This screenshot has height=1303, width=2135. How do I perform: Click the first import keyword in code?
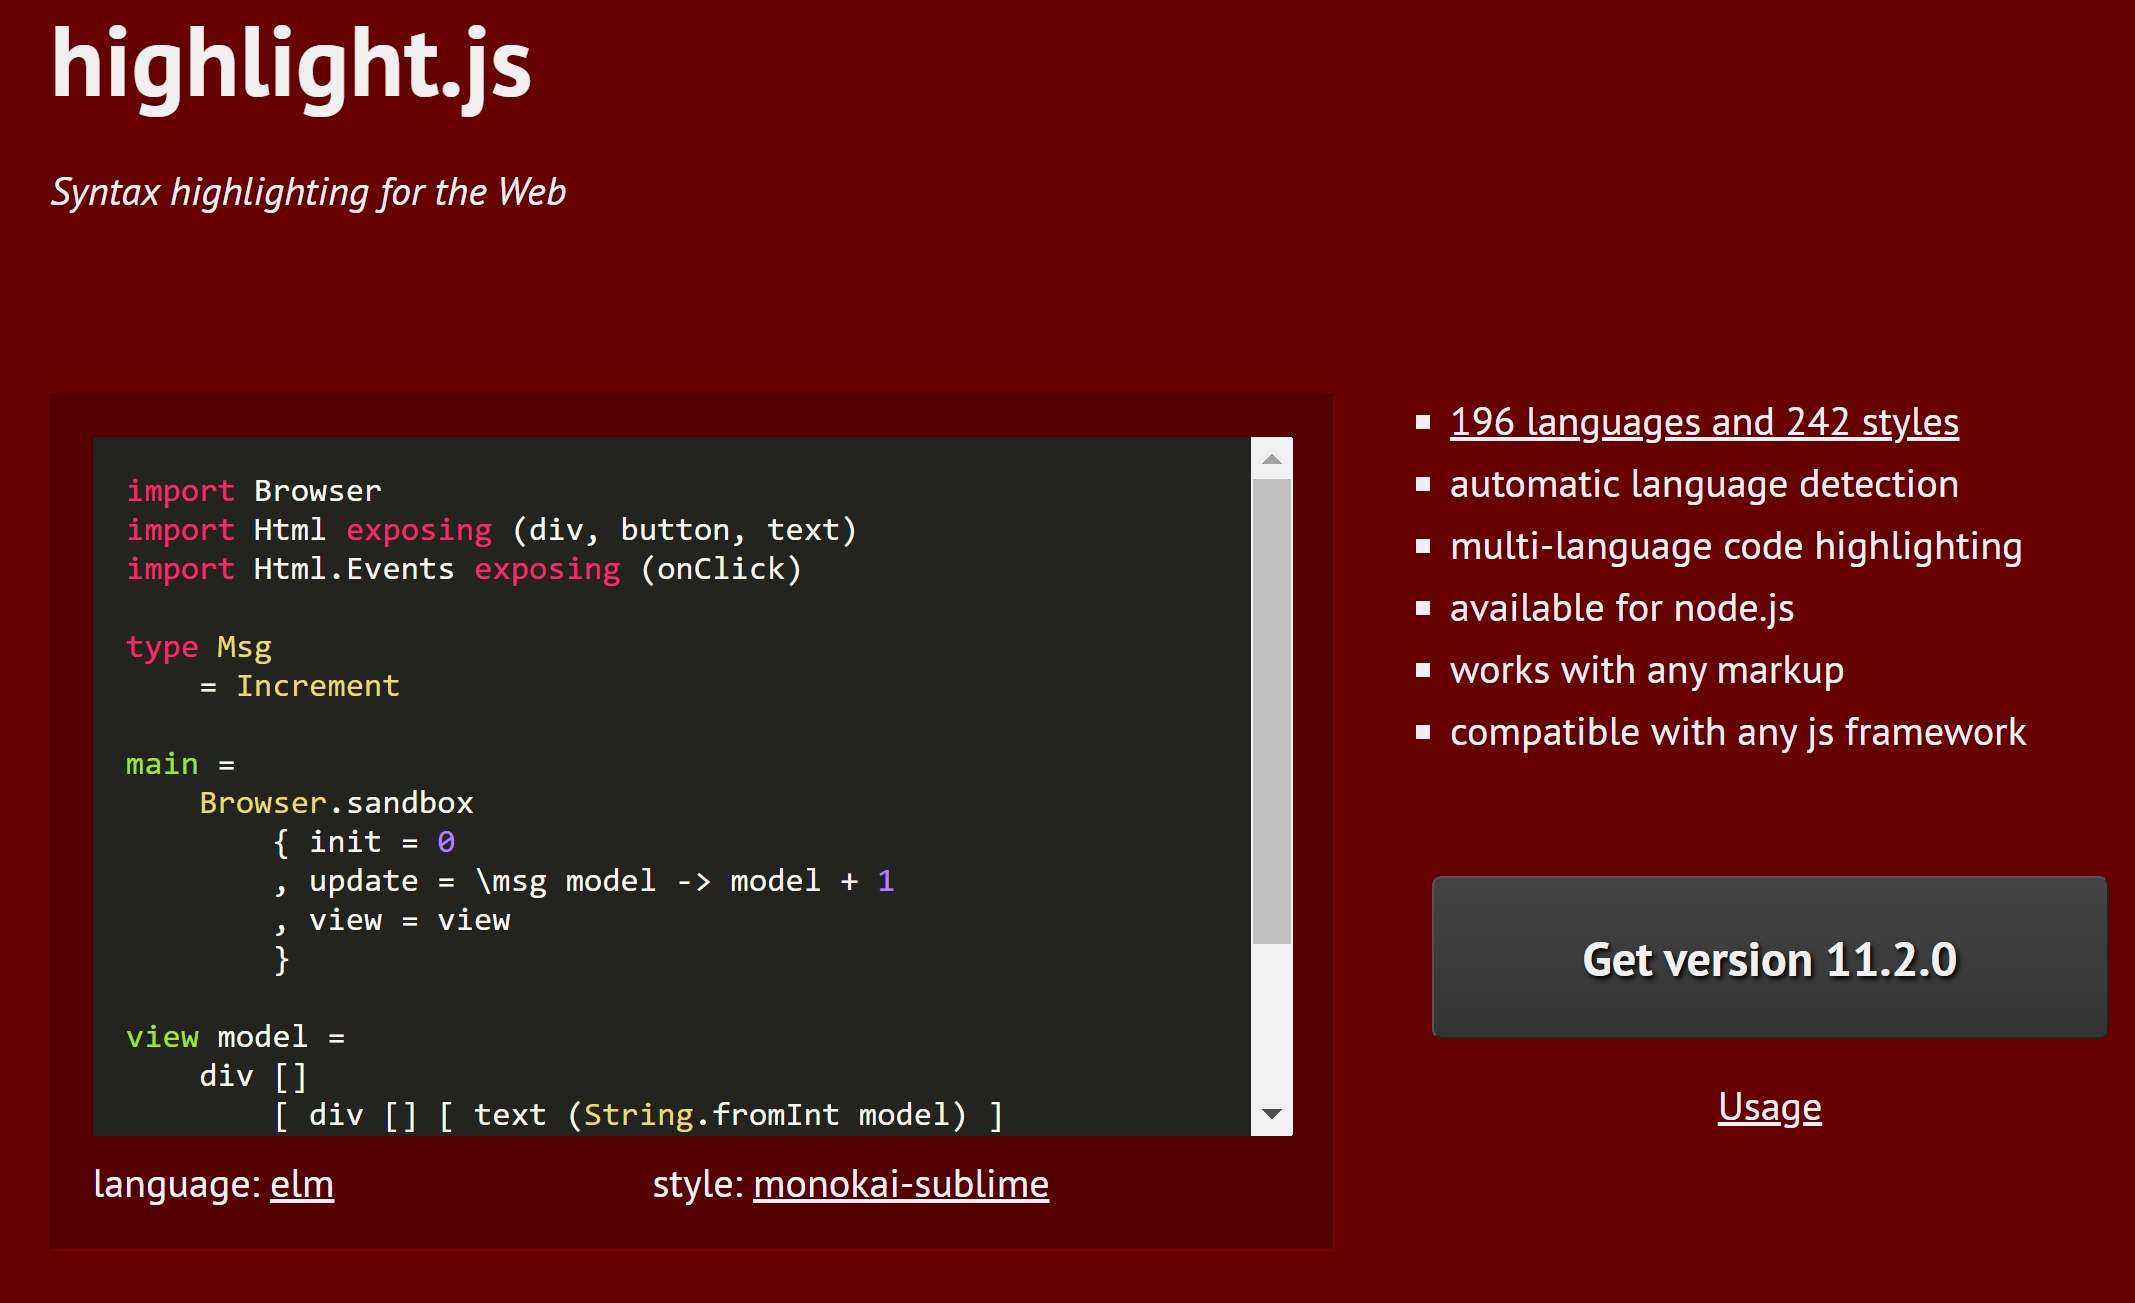coord(180,491)
